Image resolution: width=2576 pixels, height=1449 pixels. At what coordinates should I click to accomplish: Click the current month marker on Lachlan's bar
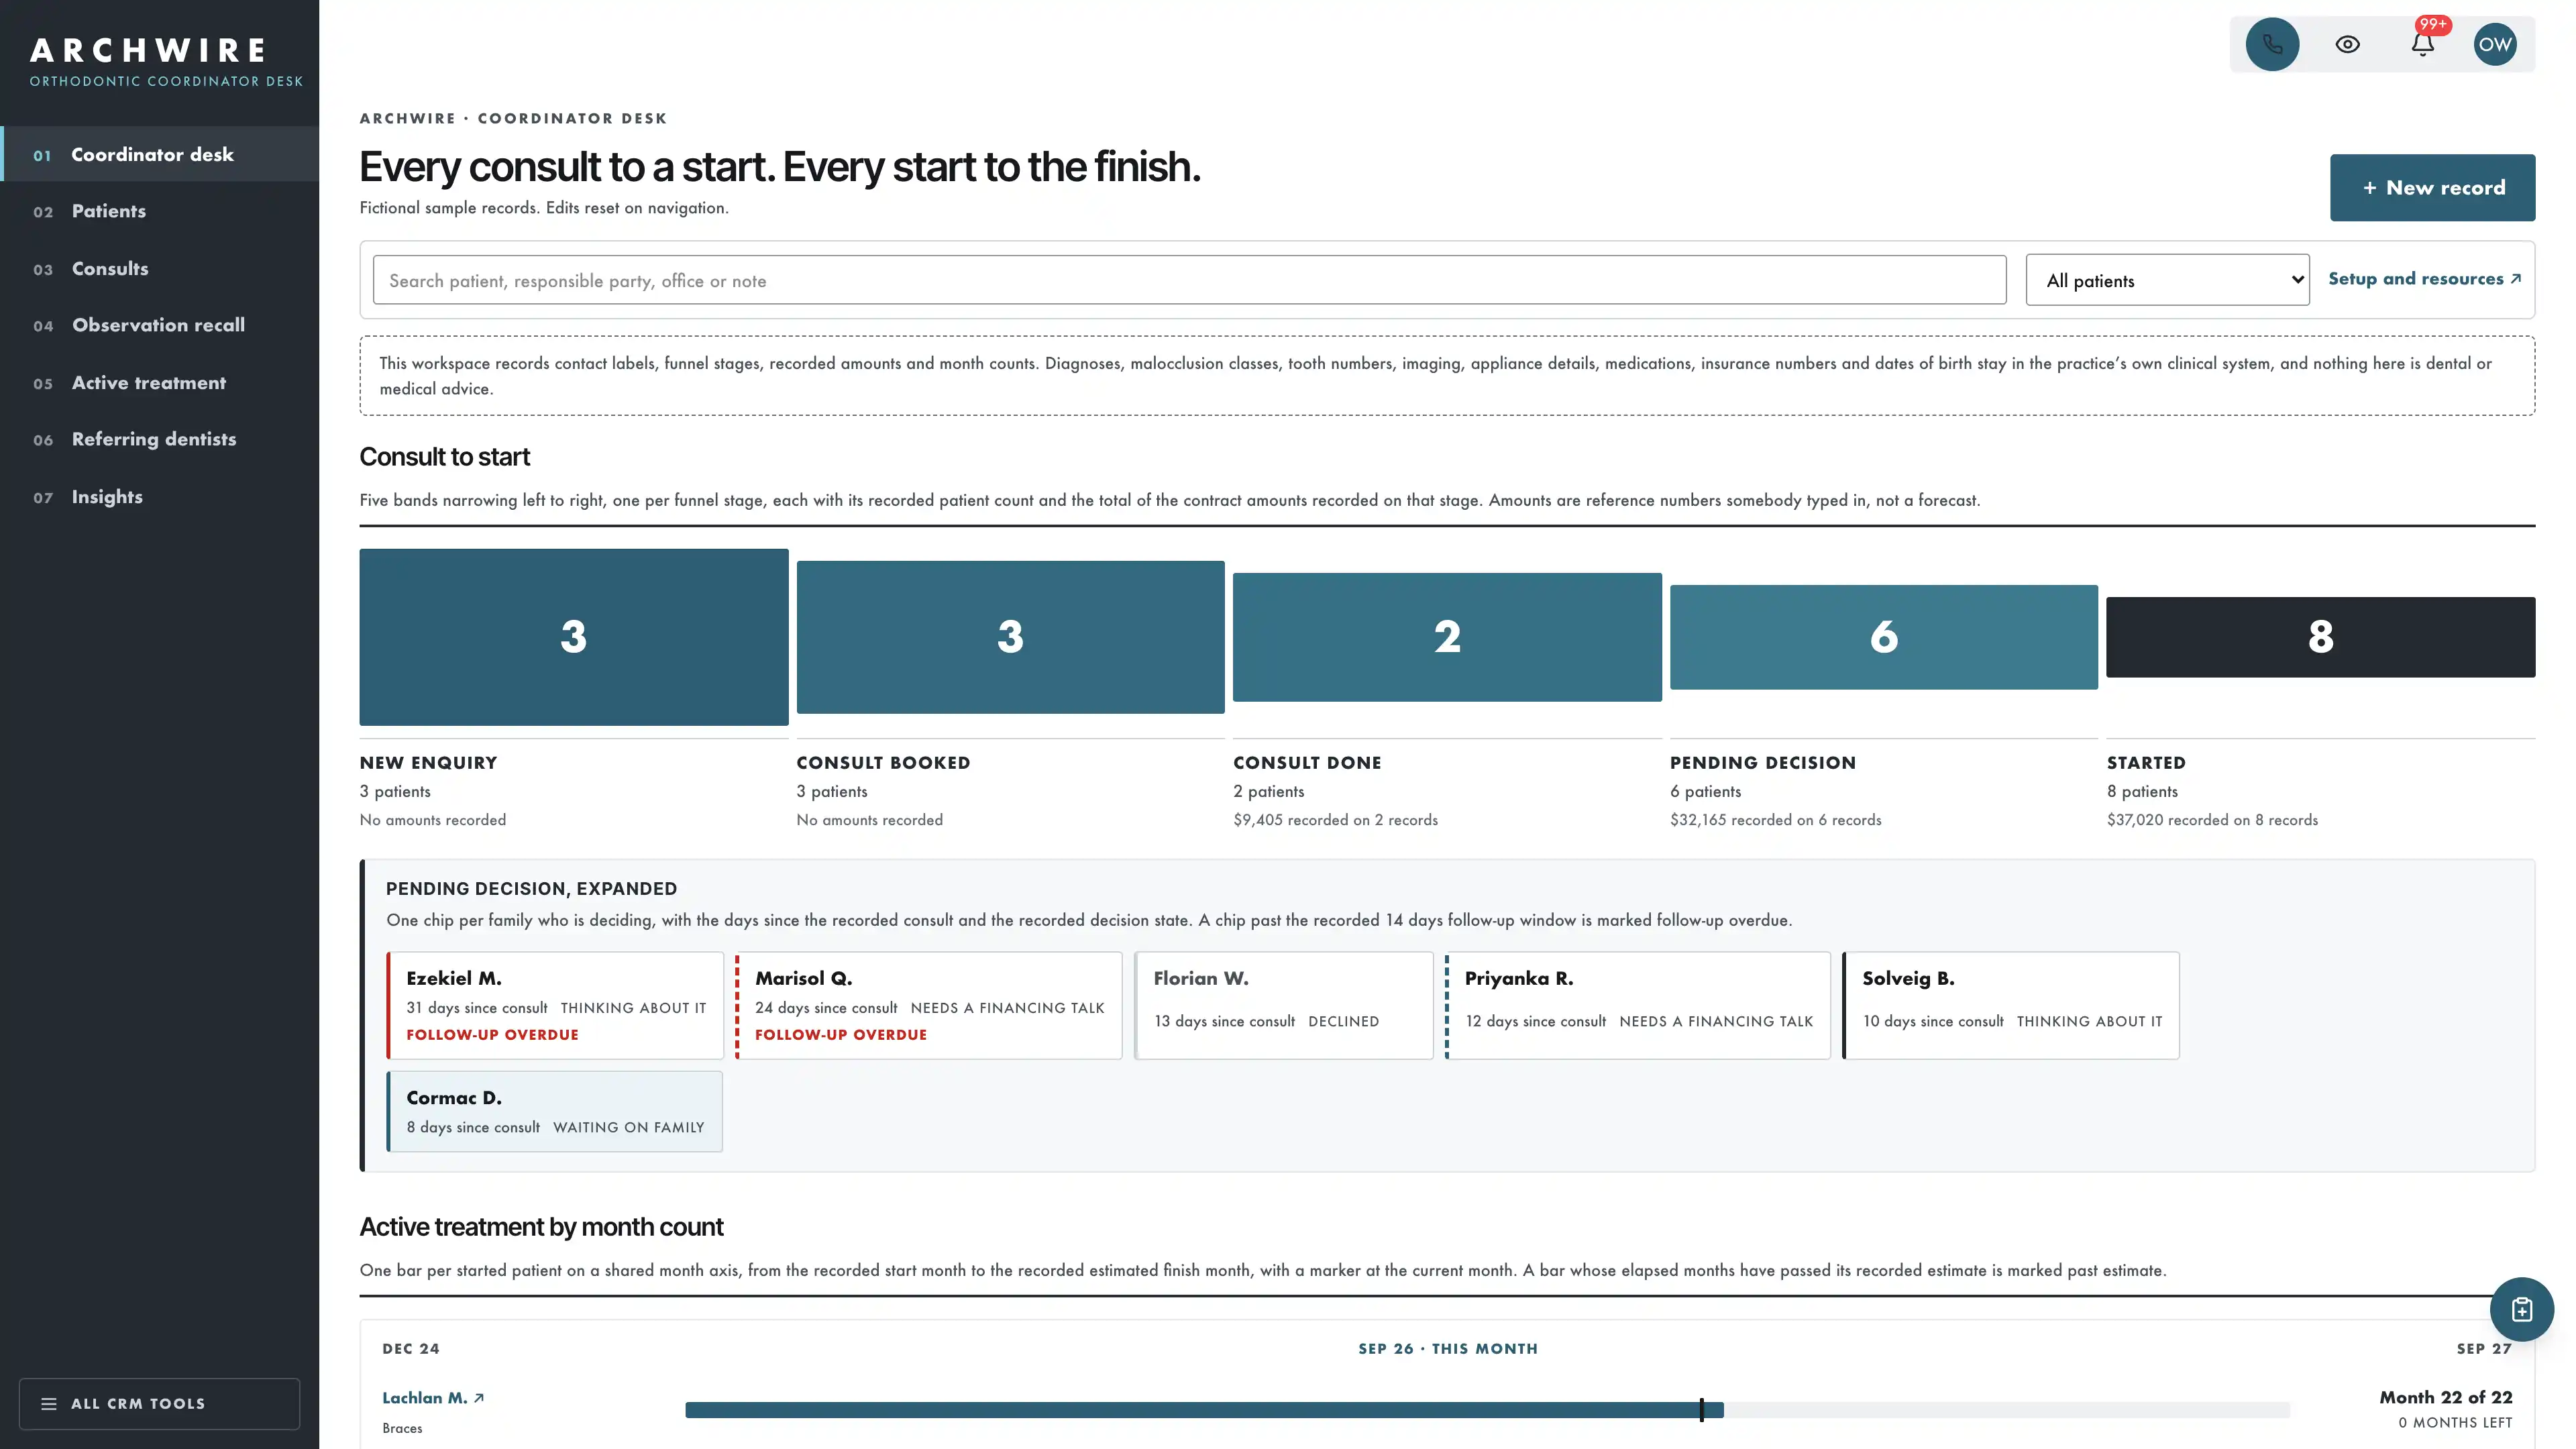(x=1701, y=1410)
